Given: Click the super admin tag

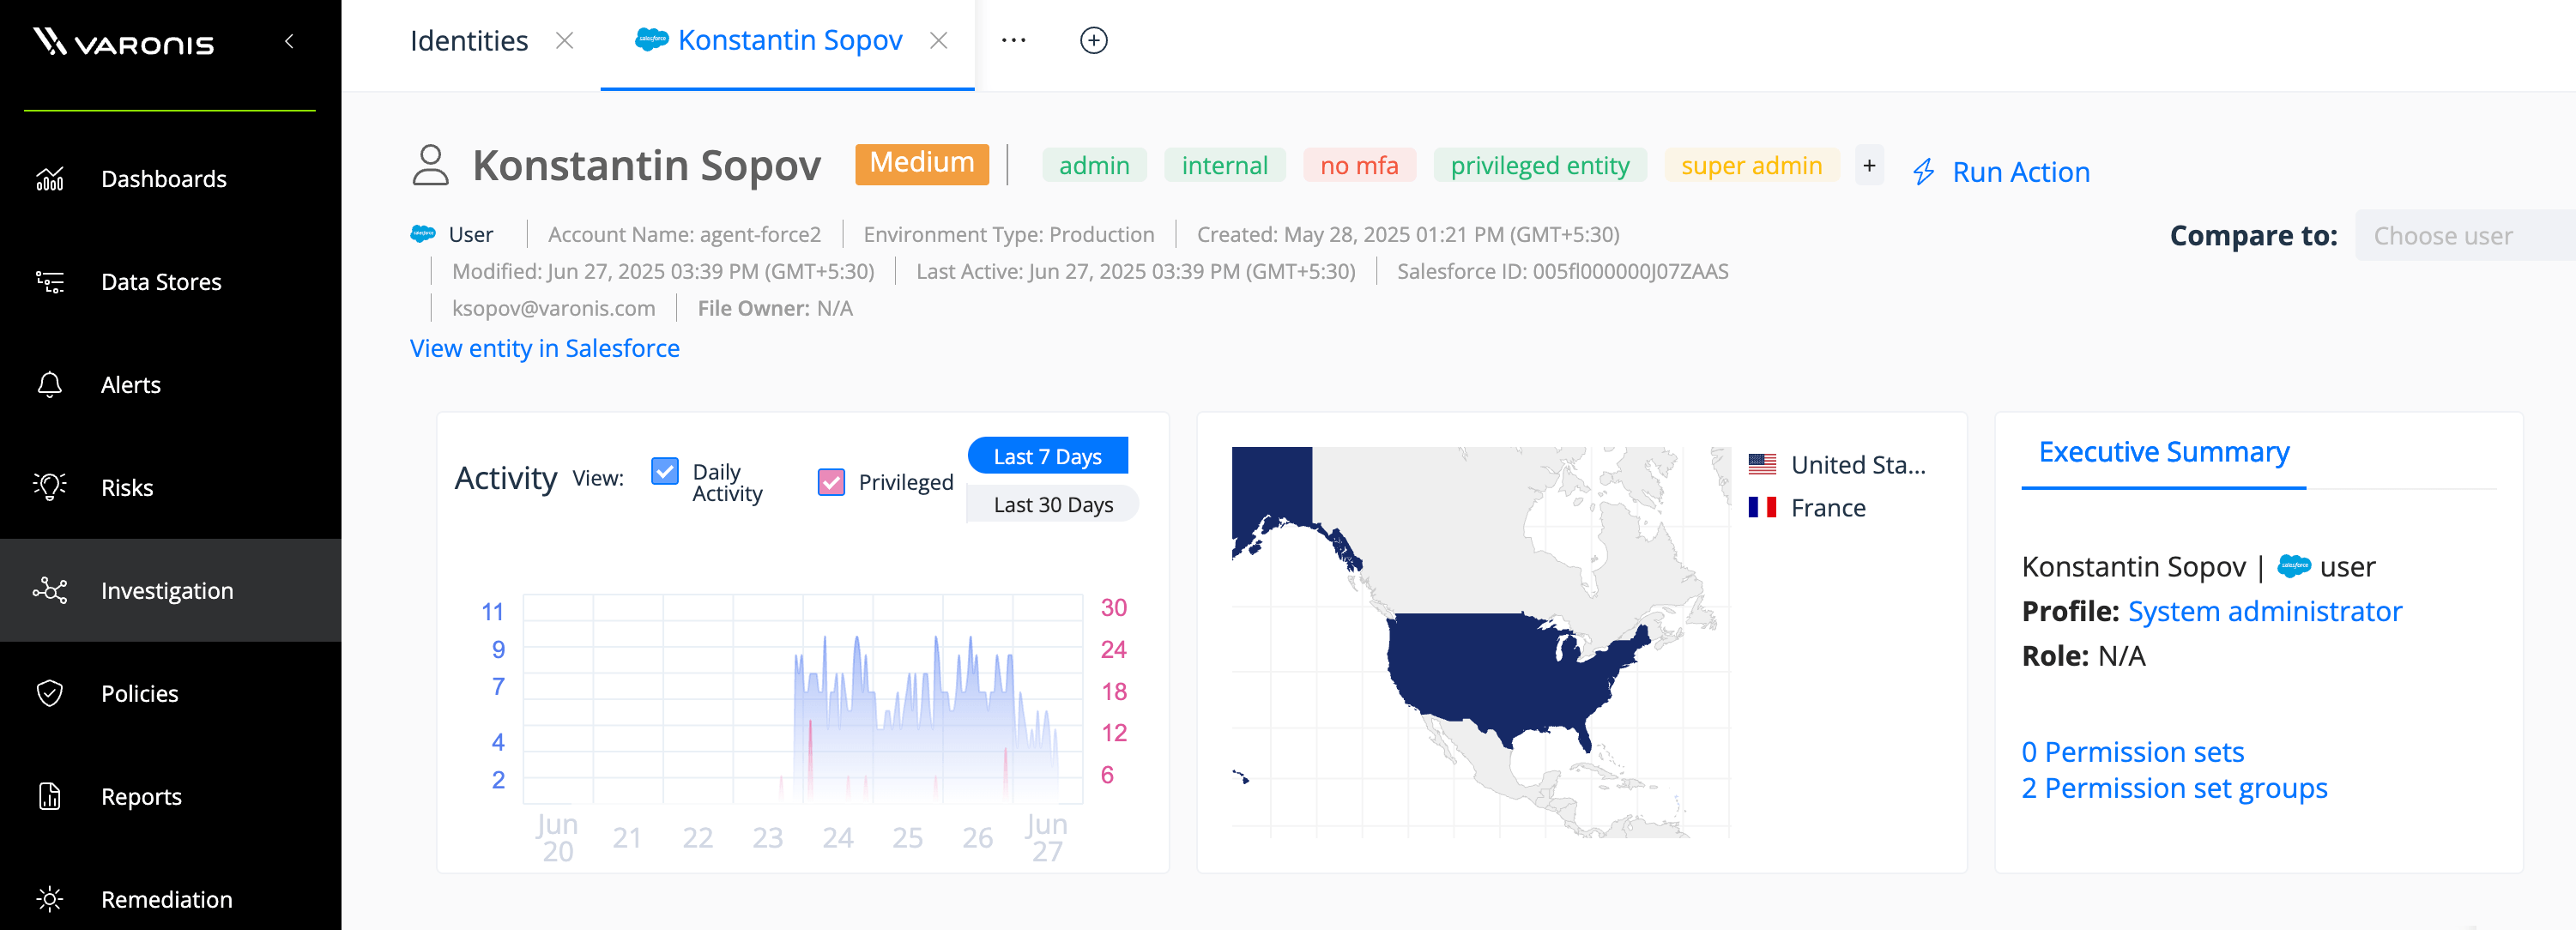Looking at the screenshot, I should pos(1751,165).
